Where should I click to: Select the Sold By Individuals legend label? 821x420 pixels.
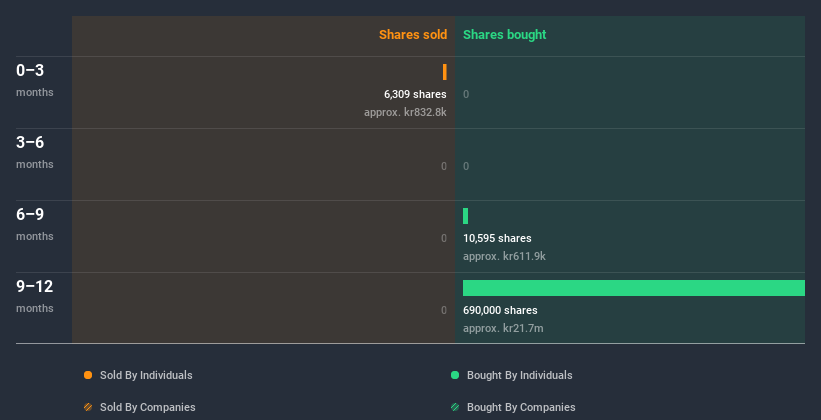point(146,375)
